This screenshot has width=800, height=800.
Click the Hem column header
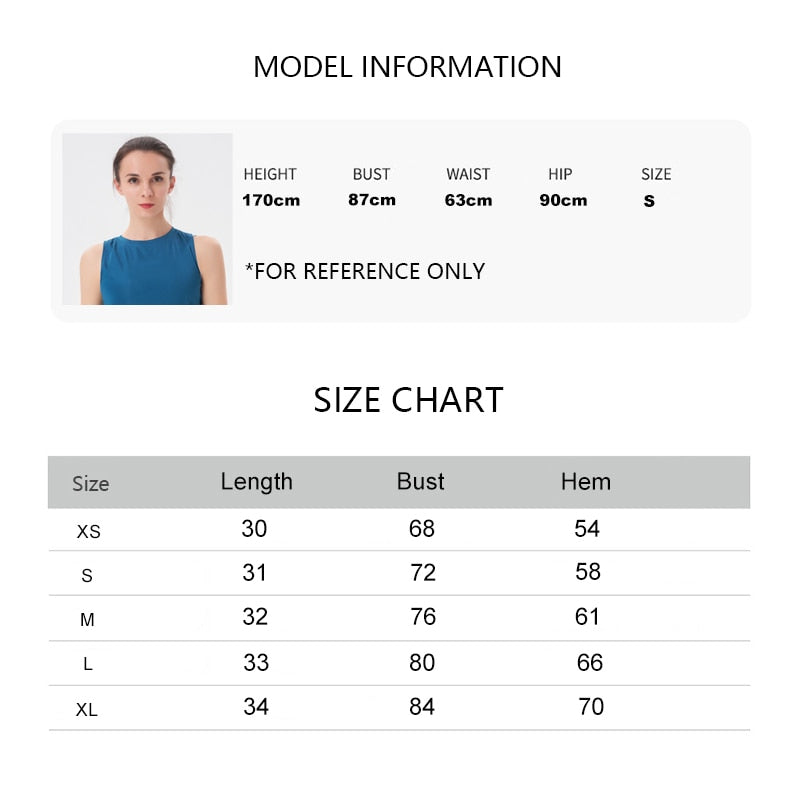585,482
